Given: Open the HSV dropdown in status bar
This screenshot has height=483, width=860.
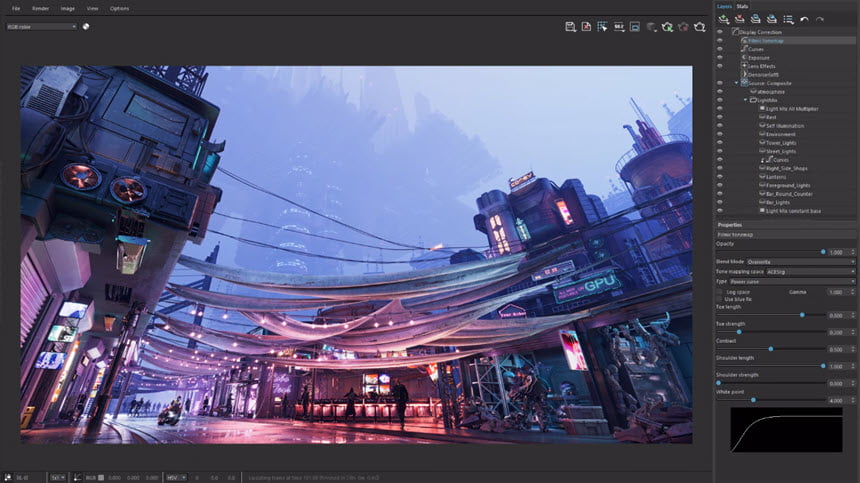Looking at the screenshot, I should coord(176,478).
